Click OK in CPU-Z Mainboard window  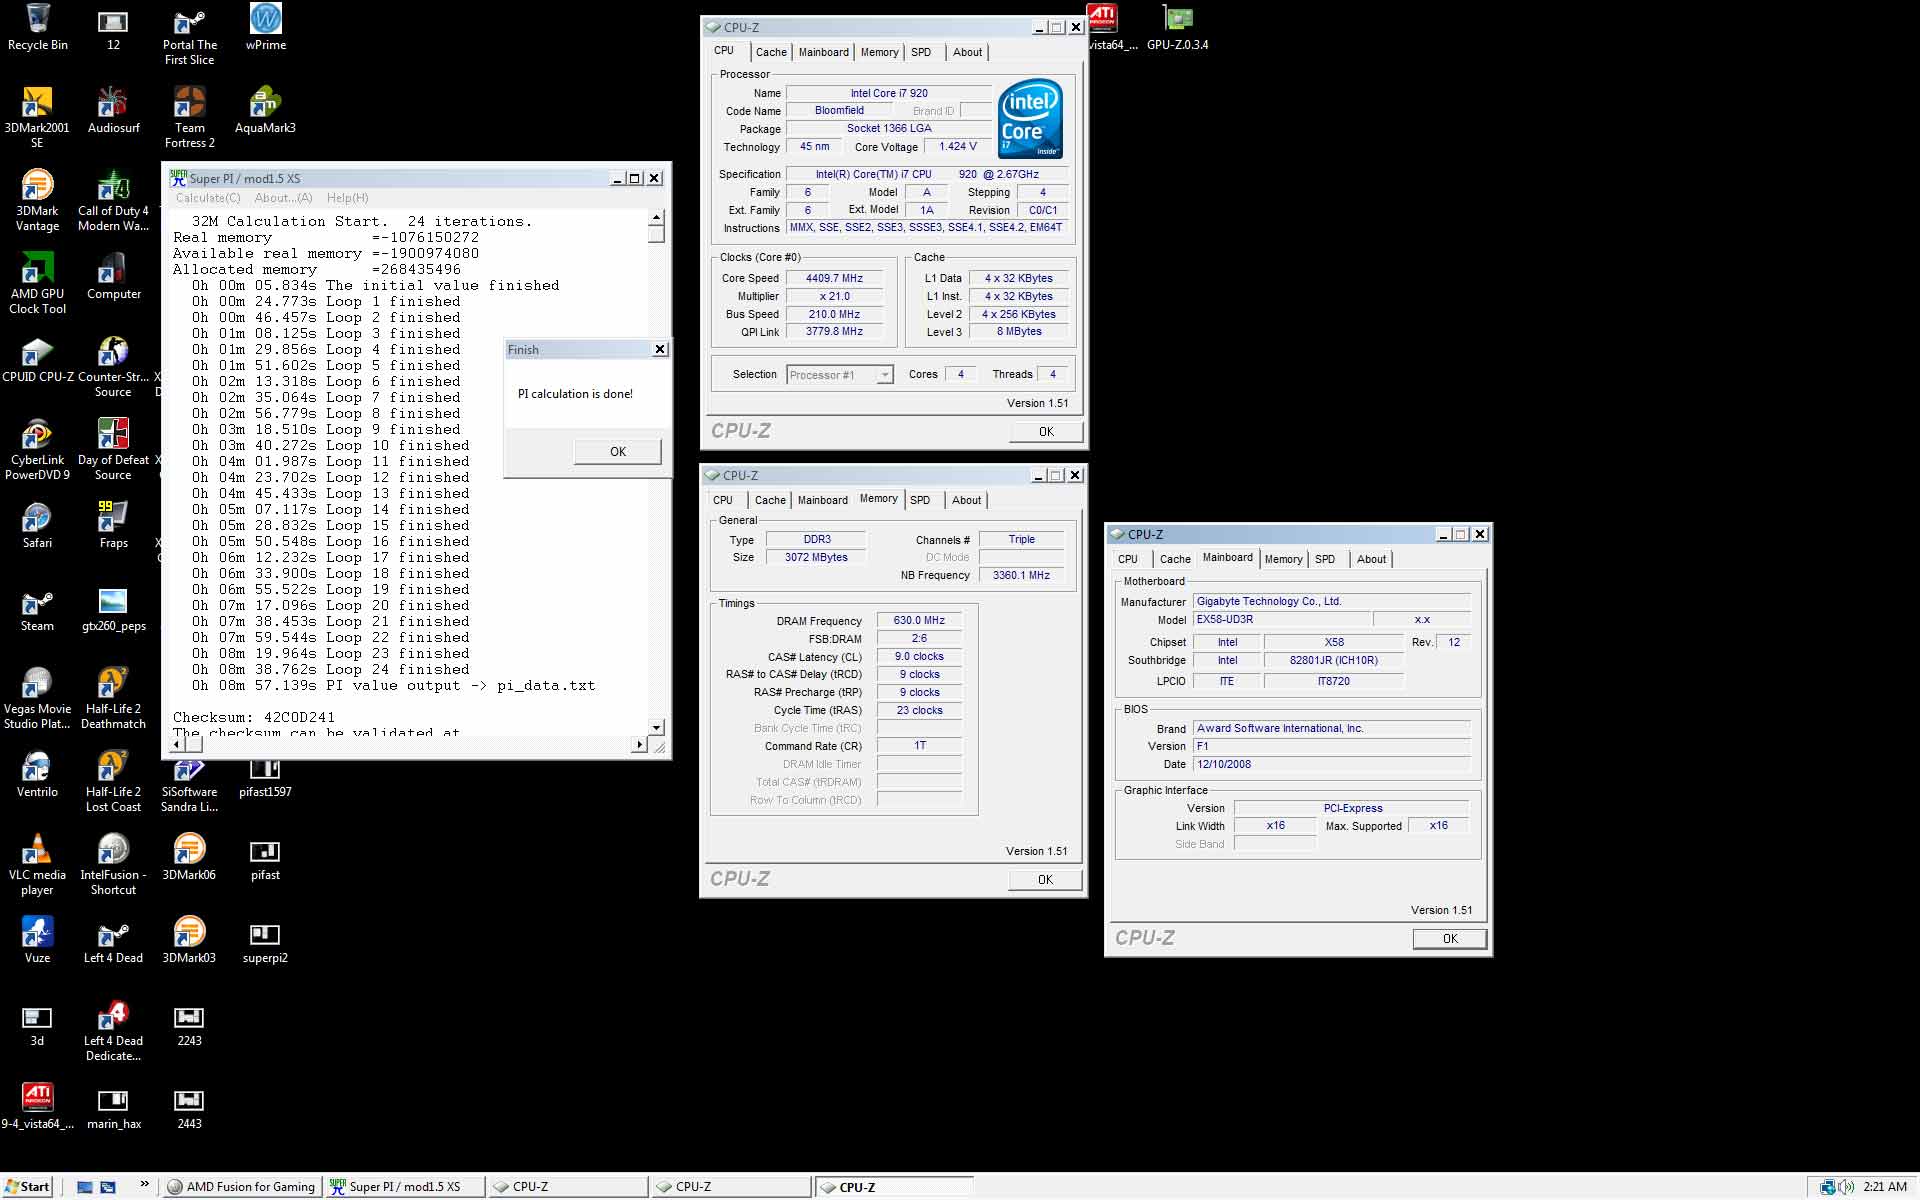(1450, 939)
